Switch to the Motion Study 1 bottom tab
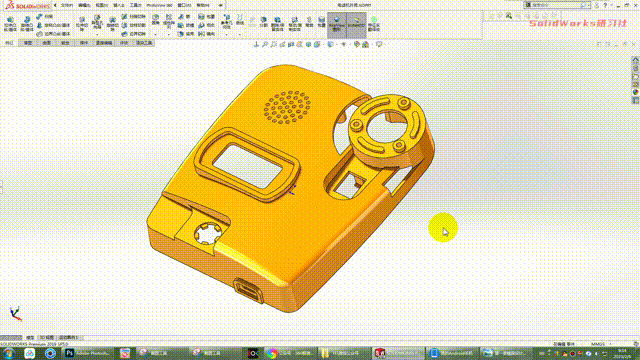Viewport: 640px width, 360px height. click(69, 338)
